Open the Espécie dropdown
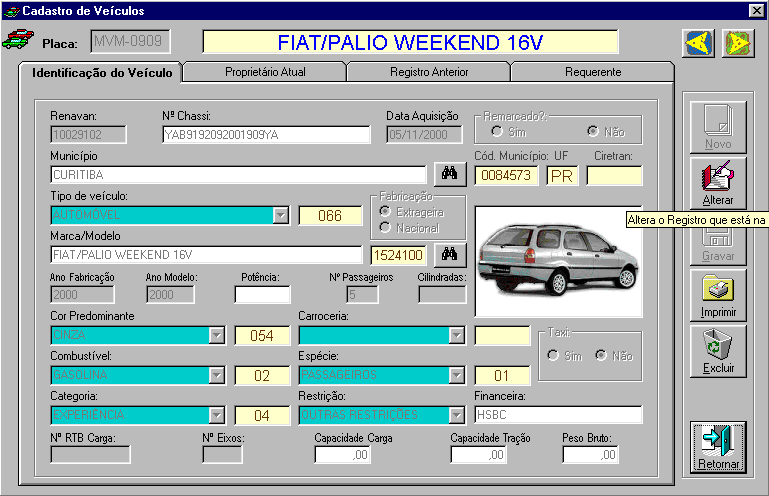The width and height of the screenshot is (769, 496). point(457,375)
